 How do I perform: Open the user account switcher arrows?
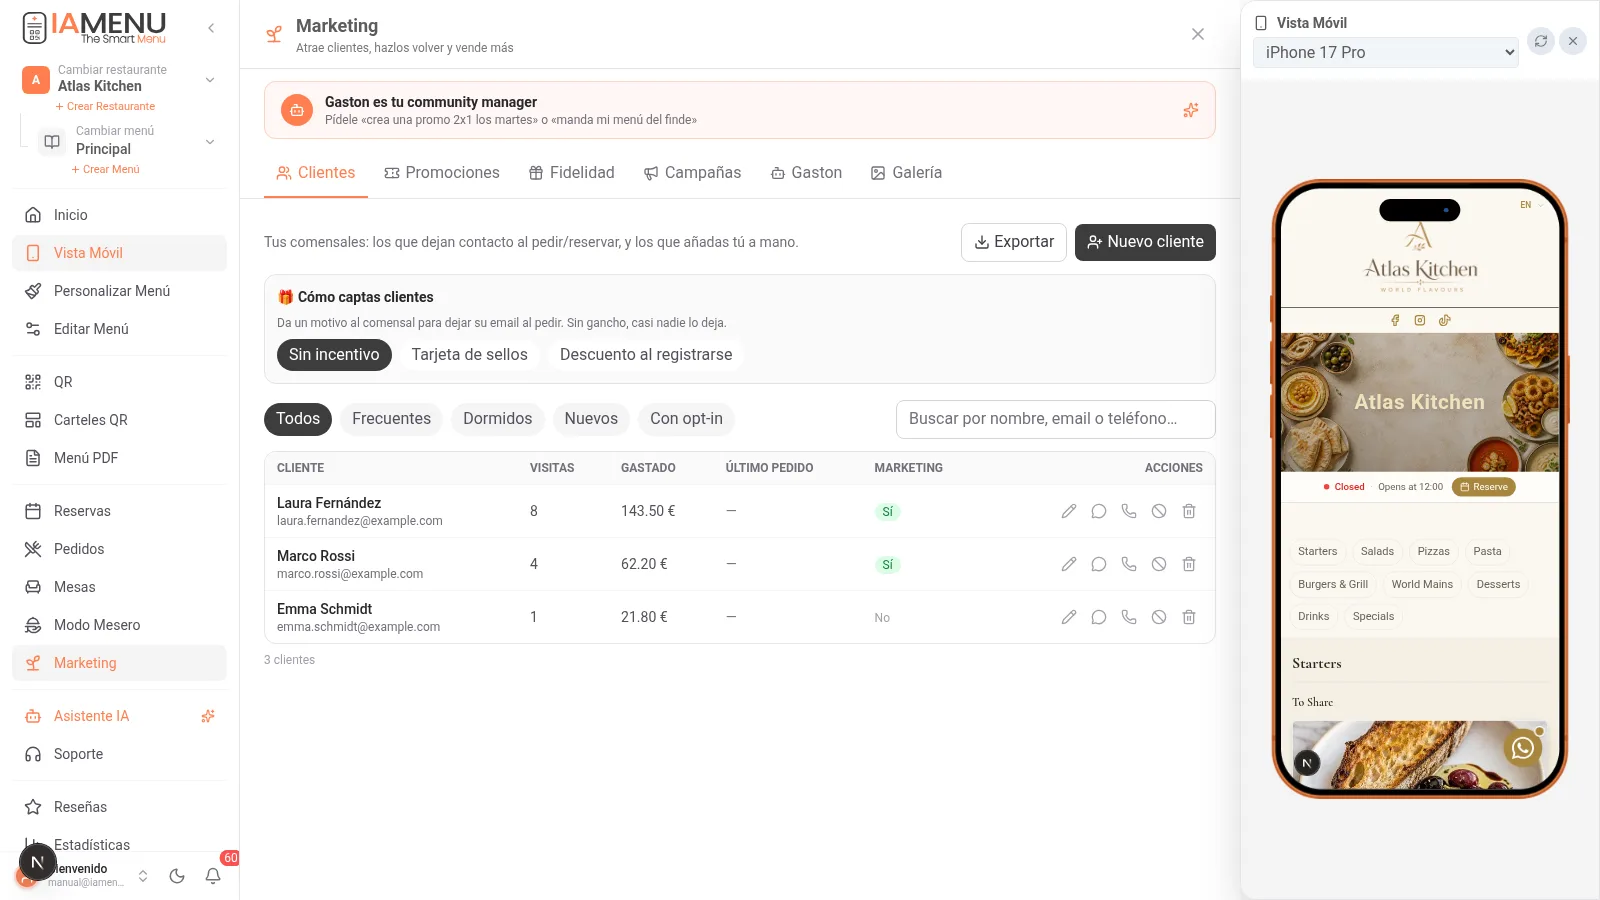pyautogui.click(x=143, y=876)
